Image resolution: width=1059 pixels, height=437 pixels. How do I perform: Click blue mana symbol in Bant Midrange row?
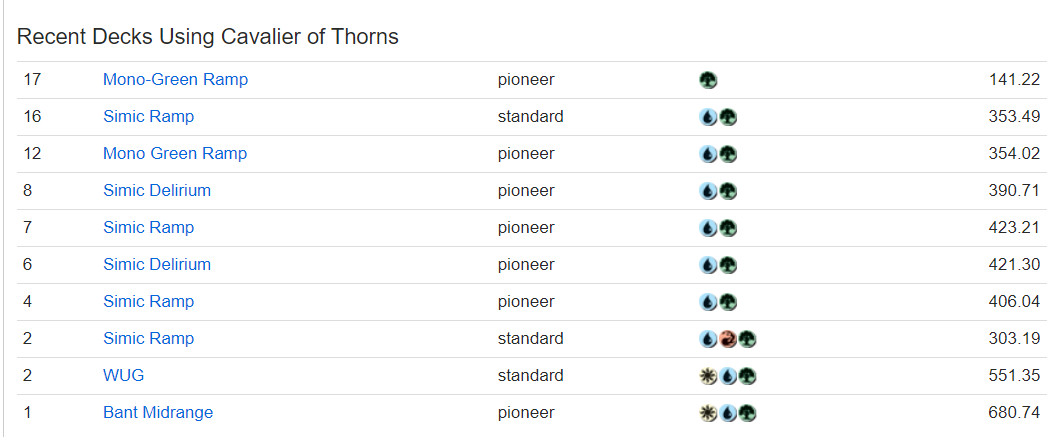[x=728, y=413]
